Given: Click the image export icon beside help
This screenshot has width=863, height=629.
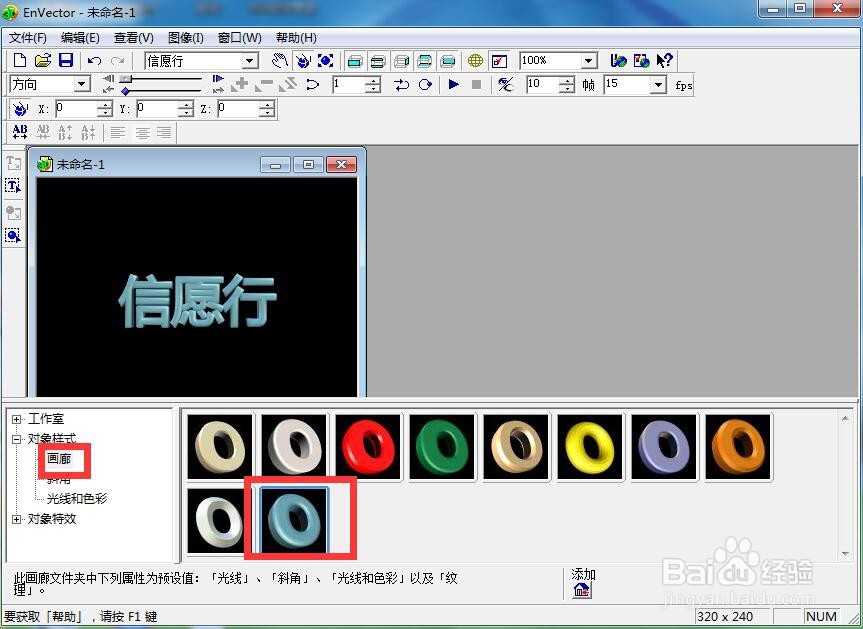Looking at the screenshot, I should [642, 61].
